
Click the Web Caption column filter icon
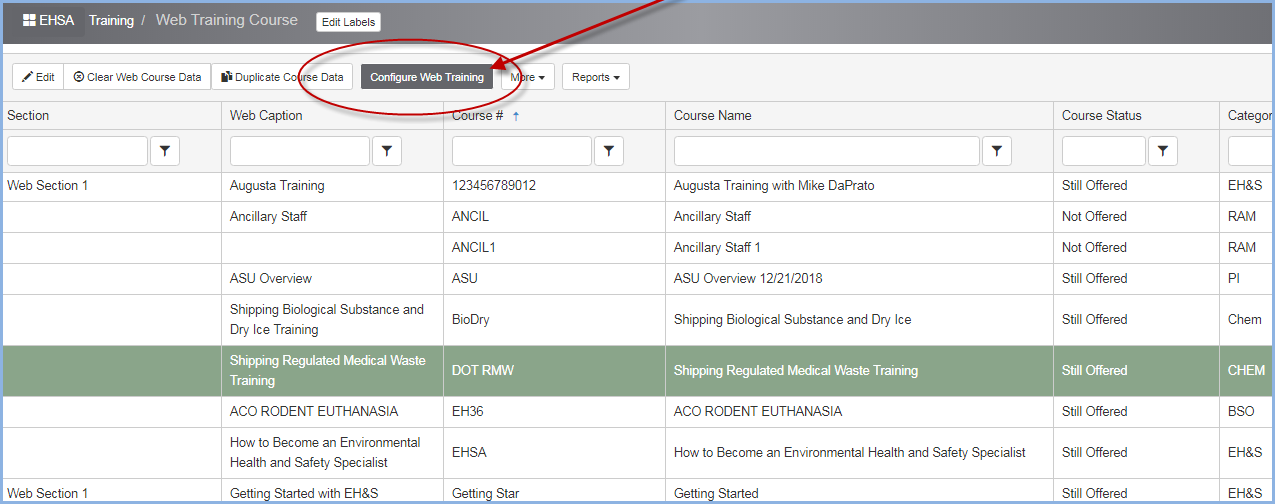click(x=387, y=151)
